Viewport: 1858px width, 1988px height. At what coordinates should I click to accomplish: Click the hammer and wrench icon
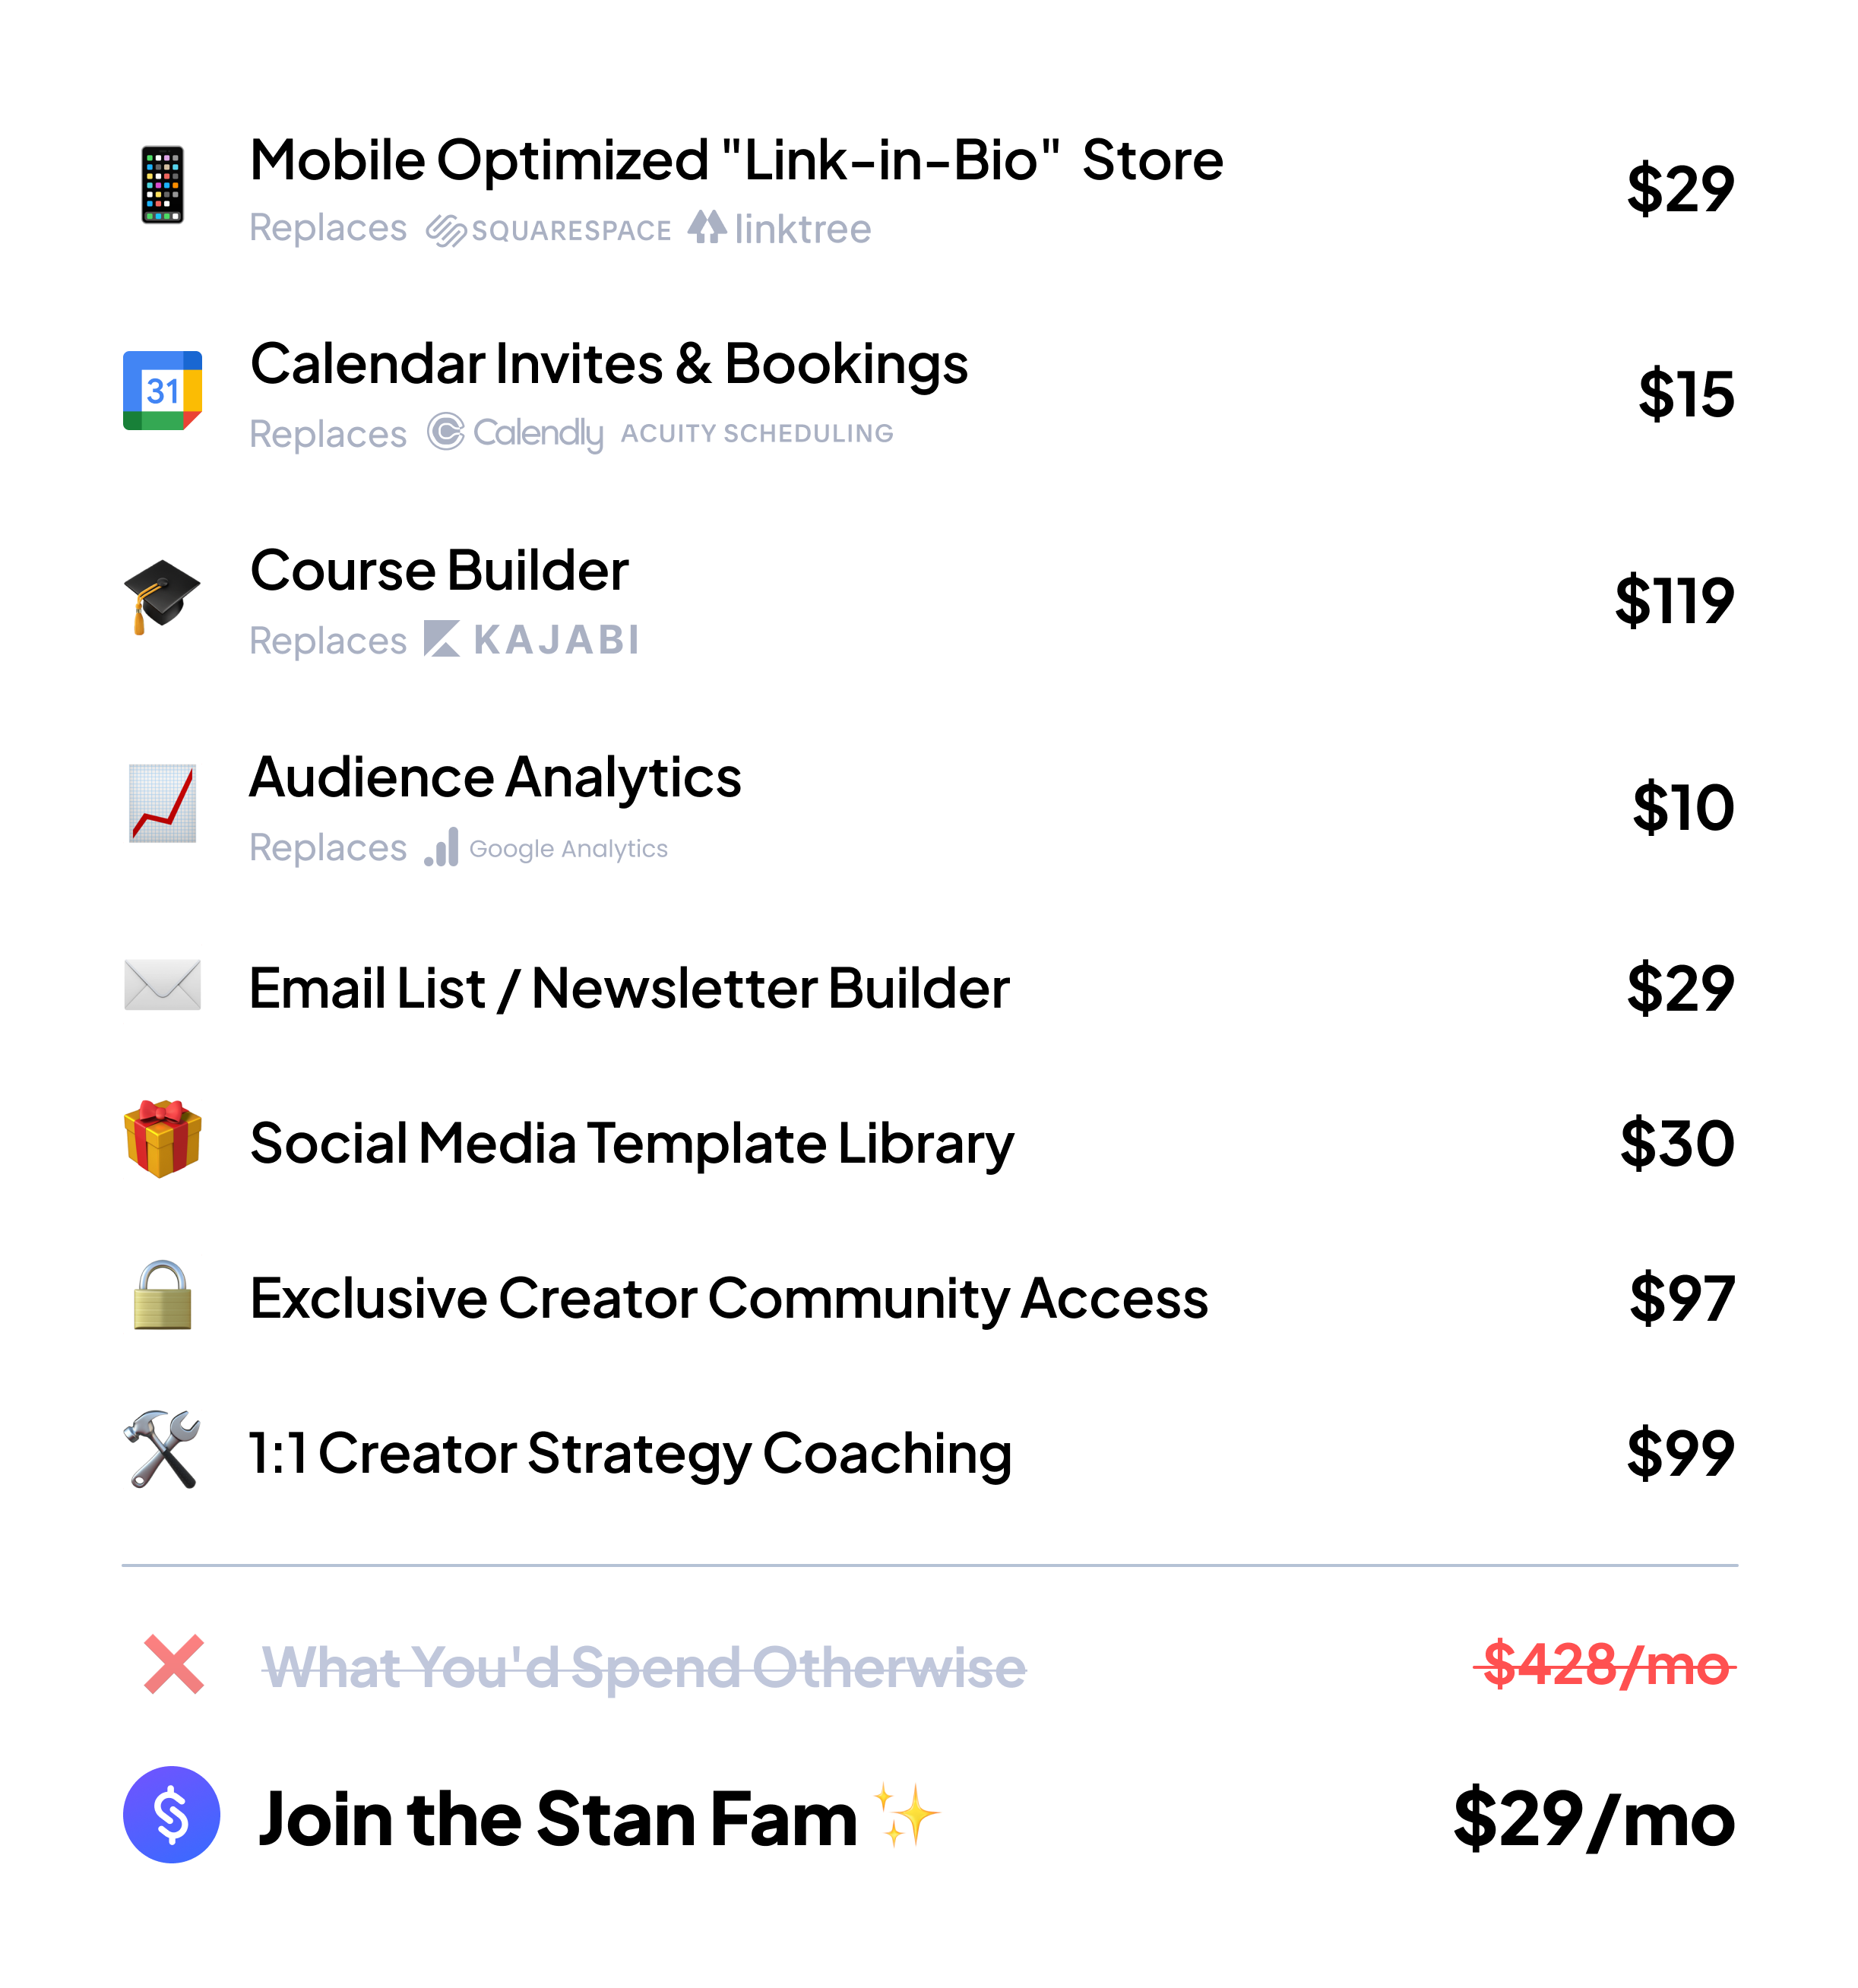pos(162,1450)
